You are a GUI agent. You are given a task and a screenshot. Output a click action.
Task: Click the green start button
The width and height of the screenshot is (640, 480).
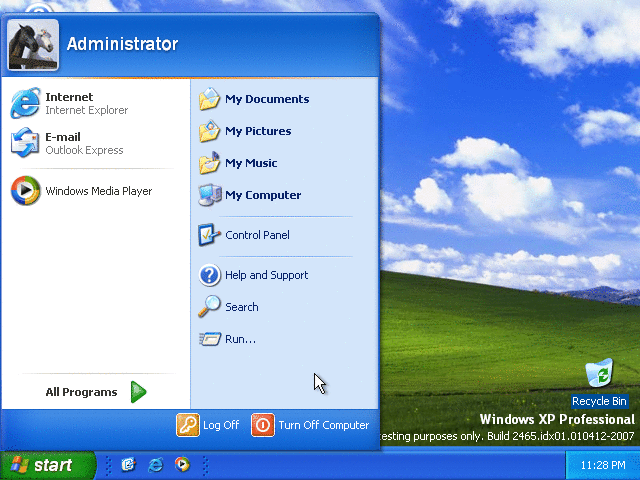tap(48, 465)
